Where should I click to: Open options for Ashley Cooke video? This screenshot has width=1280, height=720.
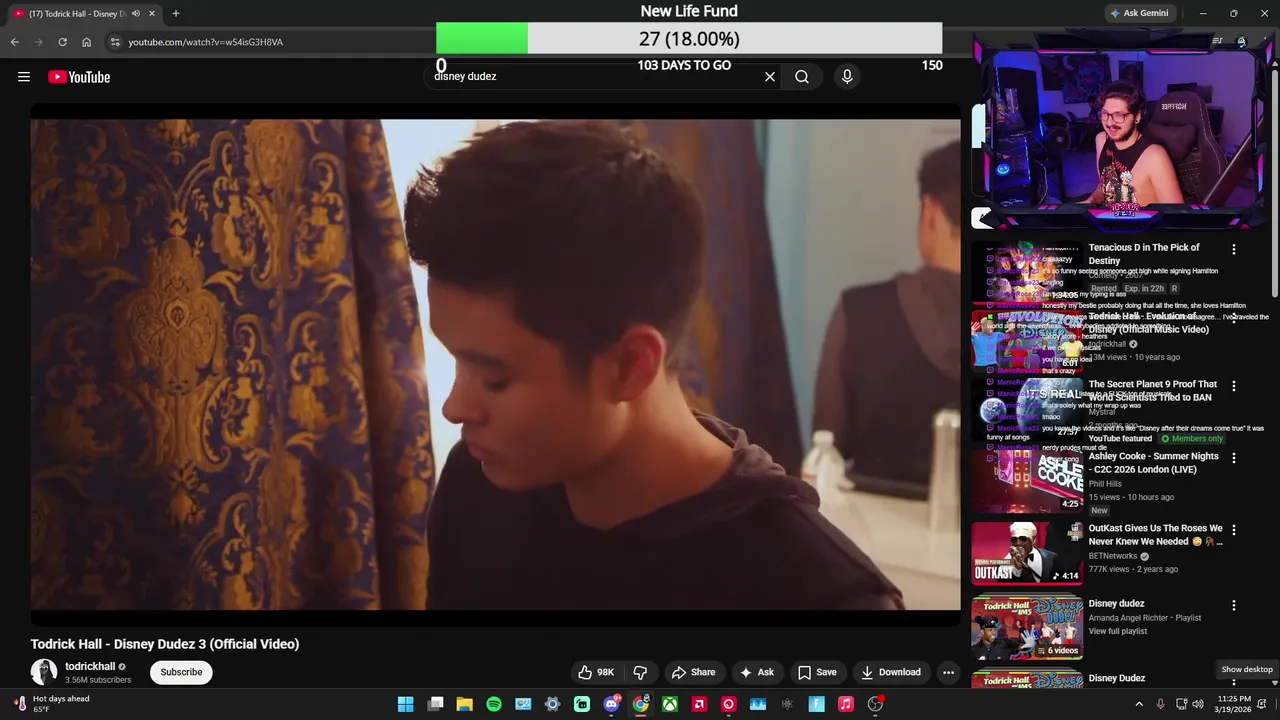[1233, 458]
